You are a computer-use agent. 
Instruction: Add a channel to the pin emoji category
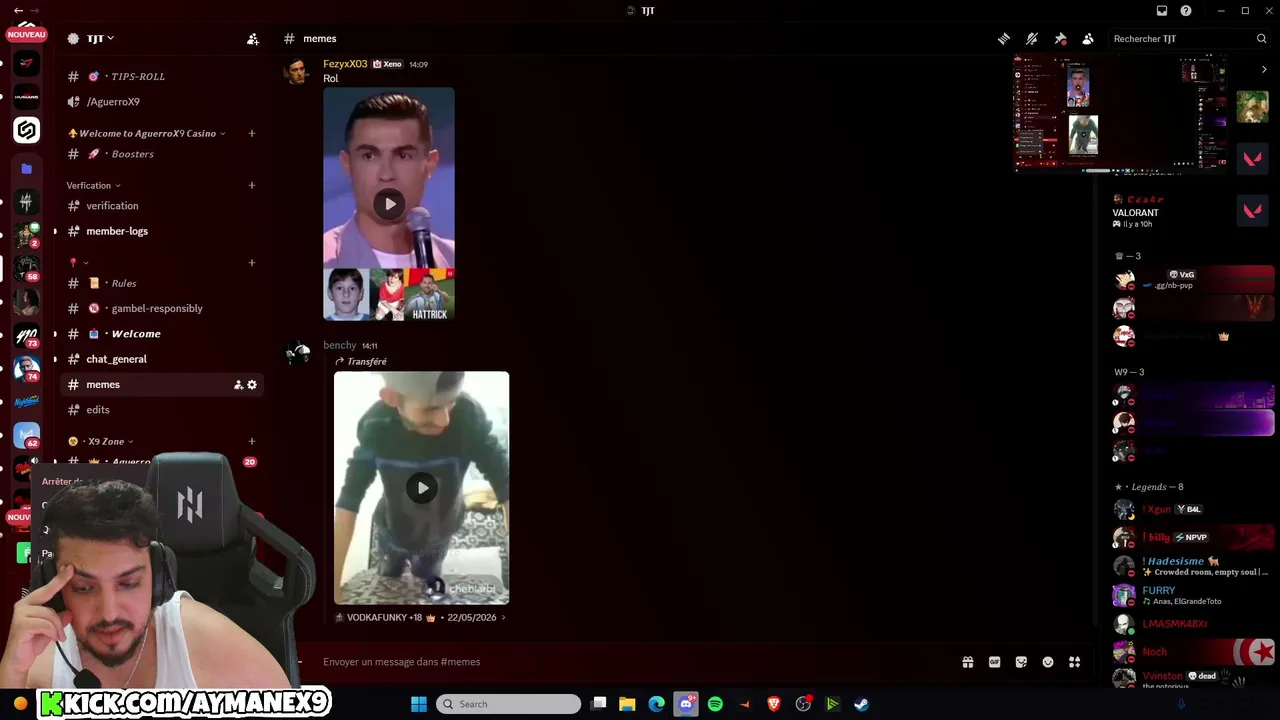(x=252, y=262)
